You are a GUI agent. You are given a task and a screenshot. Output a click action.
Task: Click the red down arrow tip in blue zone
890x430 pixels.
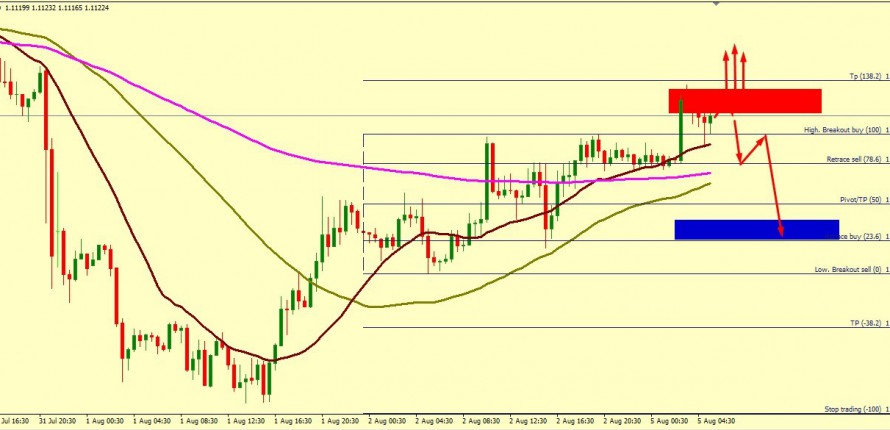(x=780, y=234)
